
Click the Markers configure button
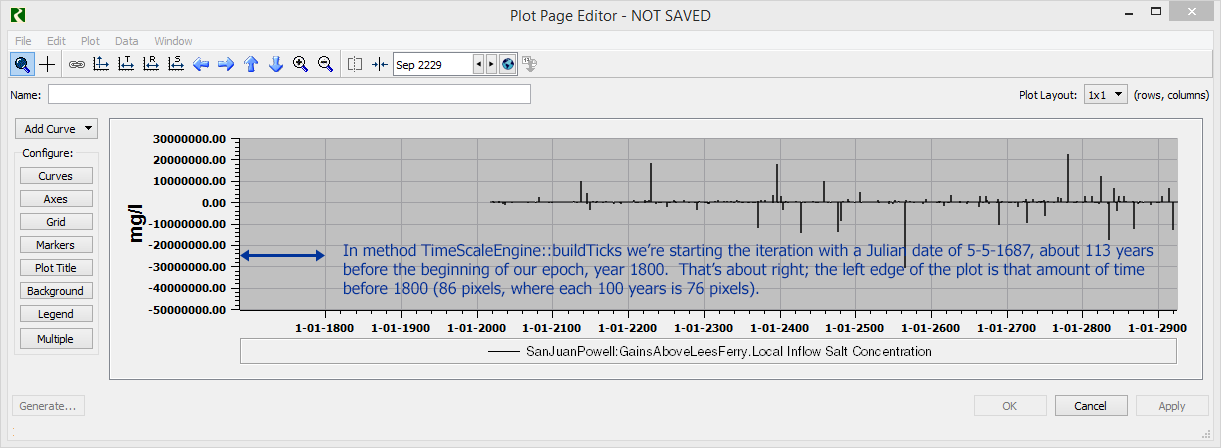[x=56, y=245]
